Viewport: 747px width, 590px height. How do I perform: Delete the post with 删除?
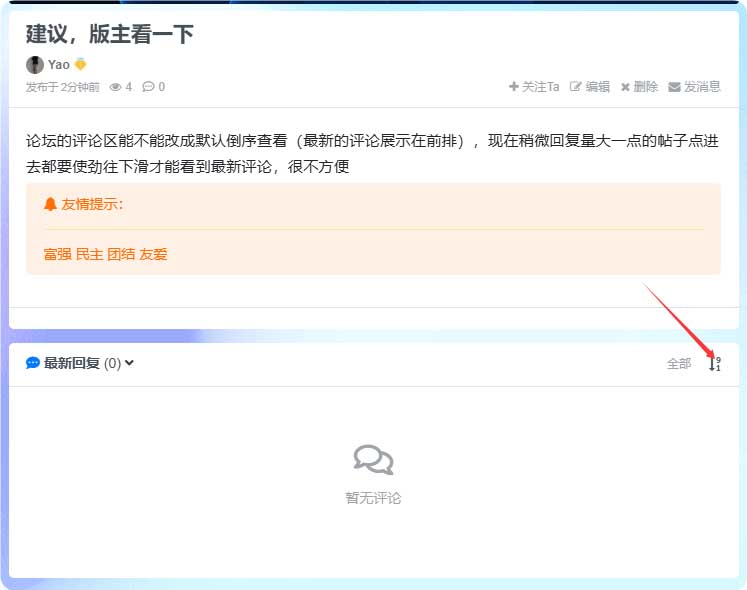[639, 87]
